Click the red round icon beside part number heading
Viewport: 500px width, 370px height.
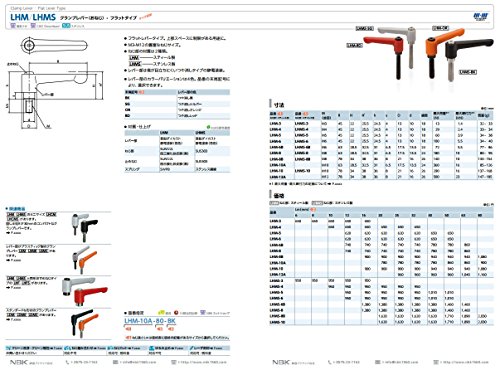click(x=176, y=313)
